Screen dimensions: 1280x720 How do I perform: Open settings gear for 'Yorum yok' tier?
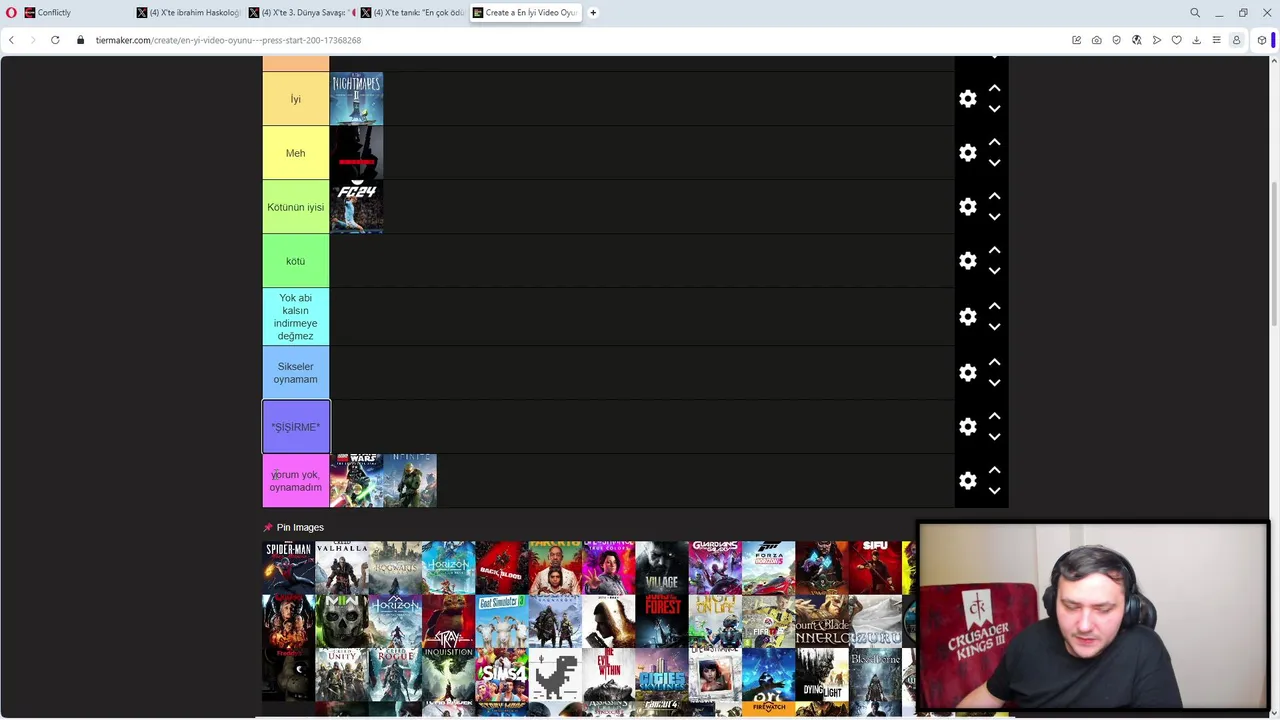967,481
